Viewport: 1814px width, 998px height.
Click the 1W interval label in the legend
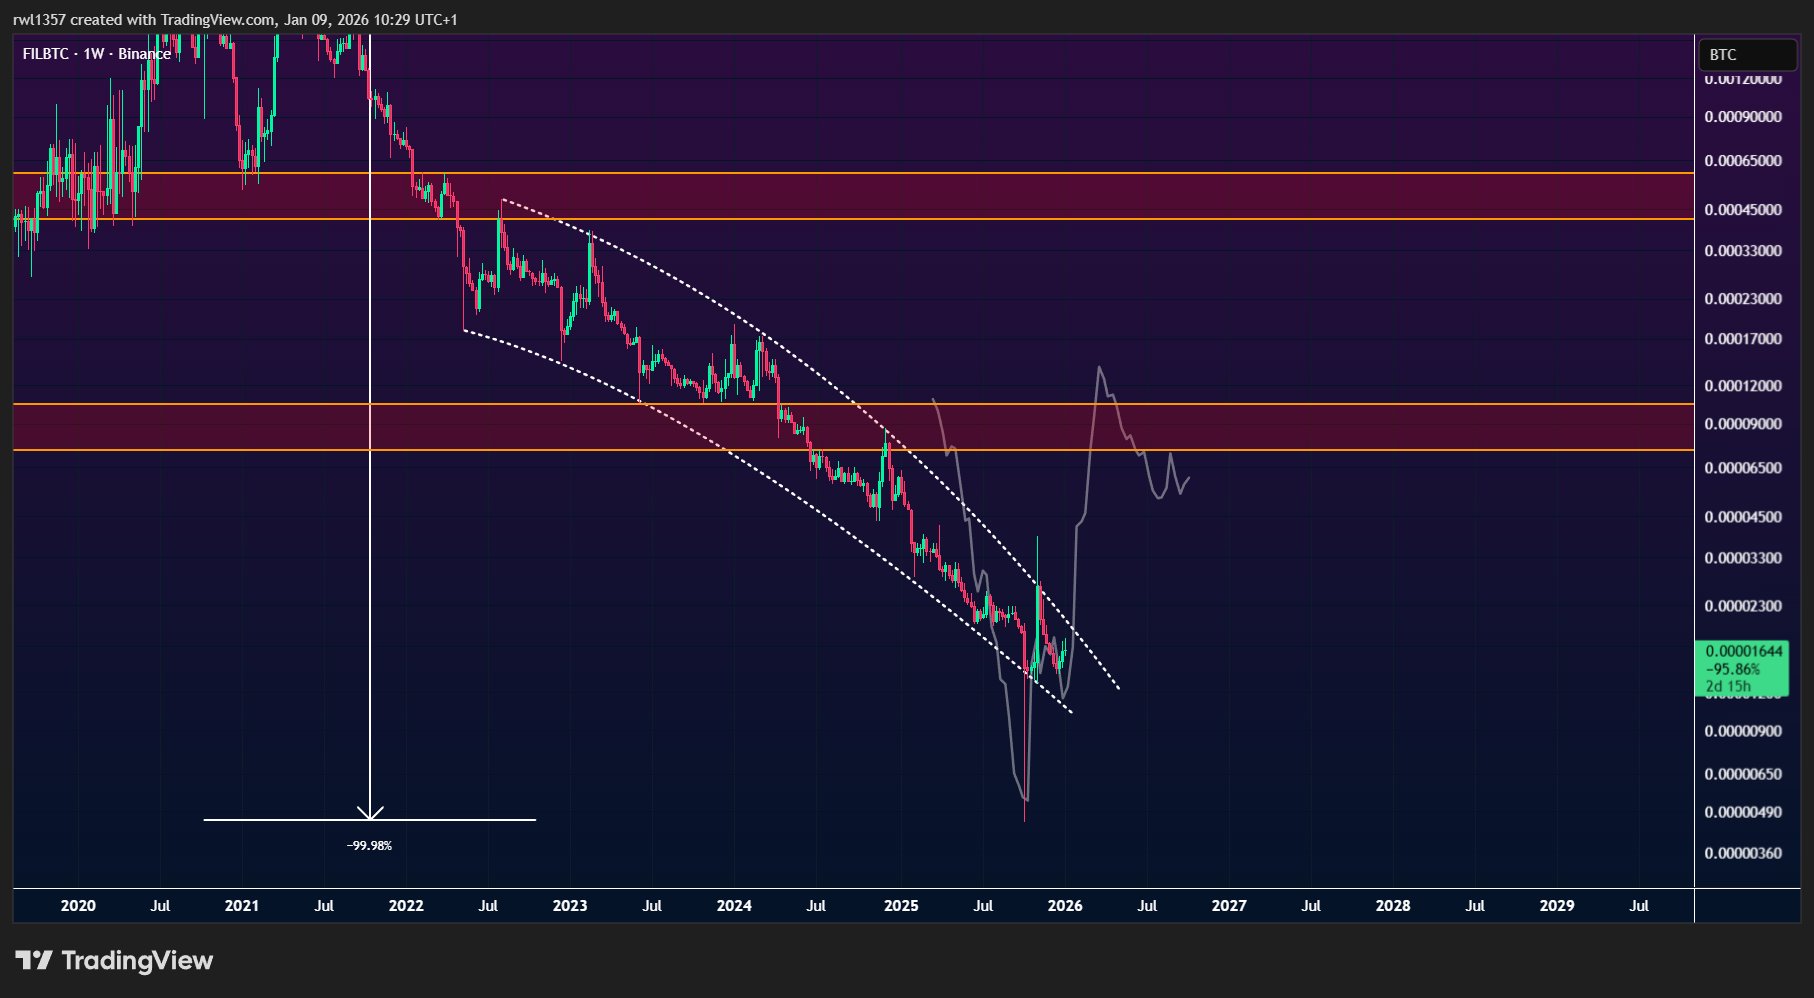pyautogui.click(x=94, y=54)
